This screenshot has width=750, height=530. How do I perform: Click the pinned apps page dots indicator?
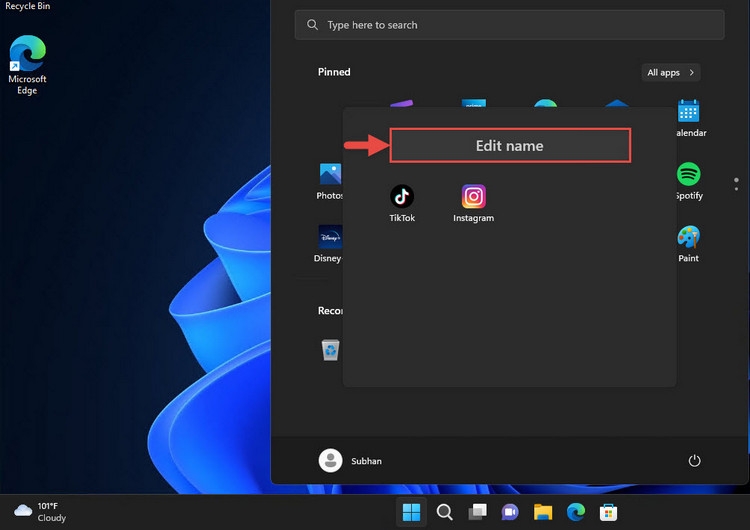(x=736, y=184)
